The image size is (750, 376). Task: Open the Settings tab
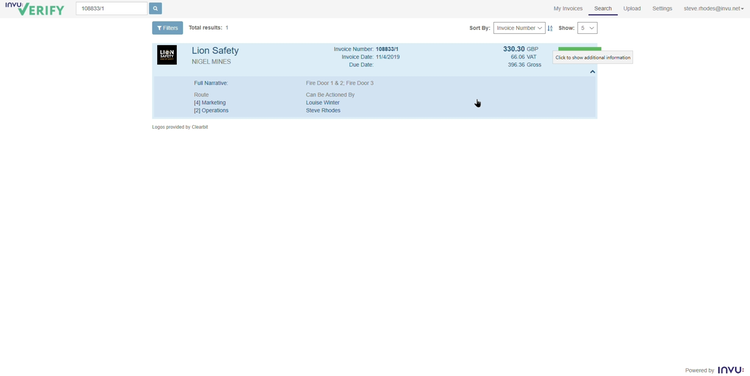(662, 9)
